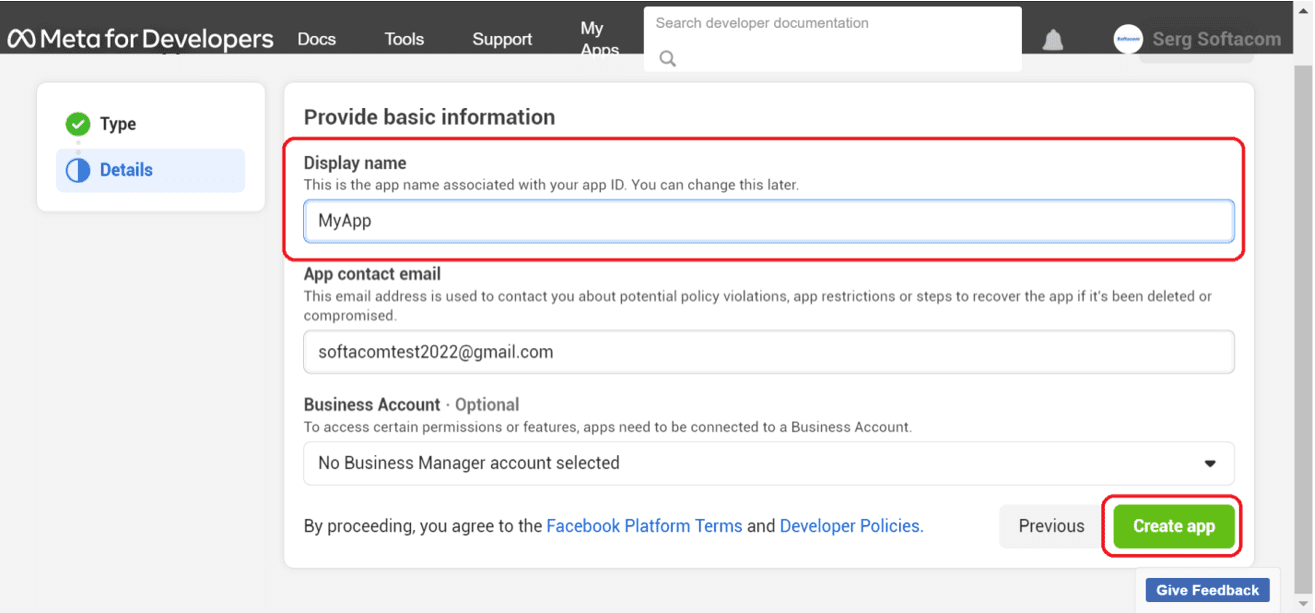Open the Docs menu

317,39
